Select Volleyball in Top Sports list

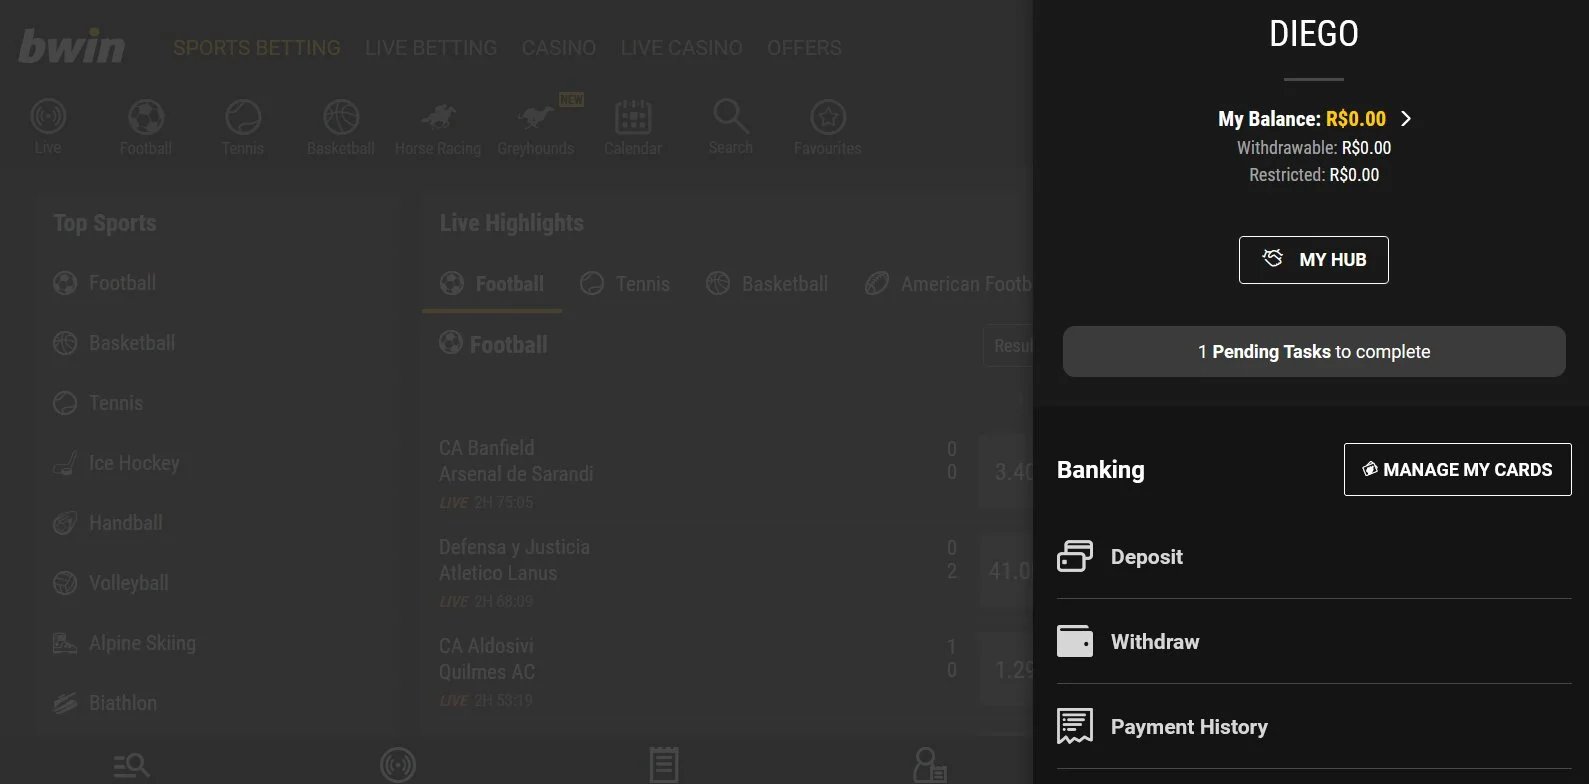[x=129, y=583]
